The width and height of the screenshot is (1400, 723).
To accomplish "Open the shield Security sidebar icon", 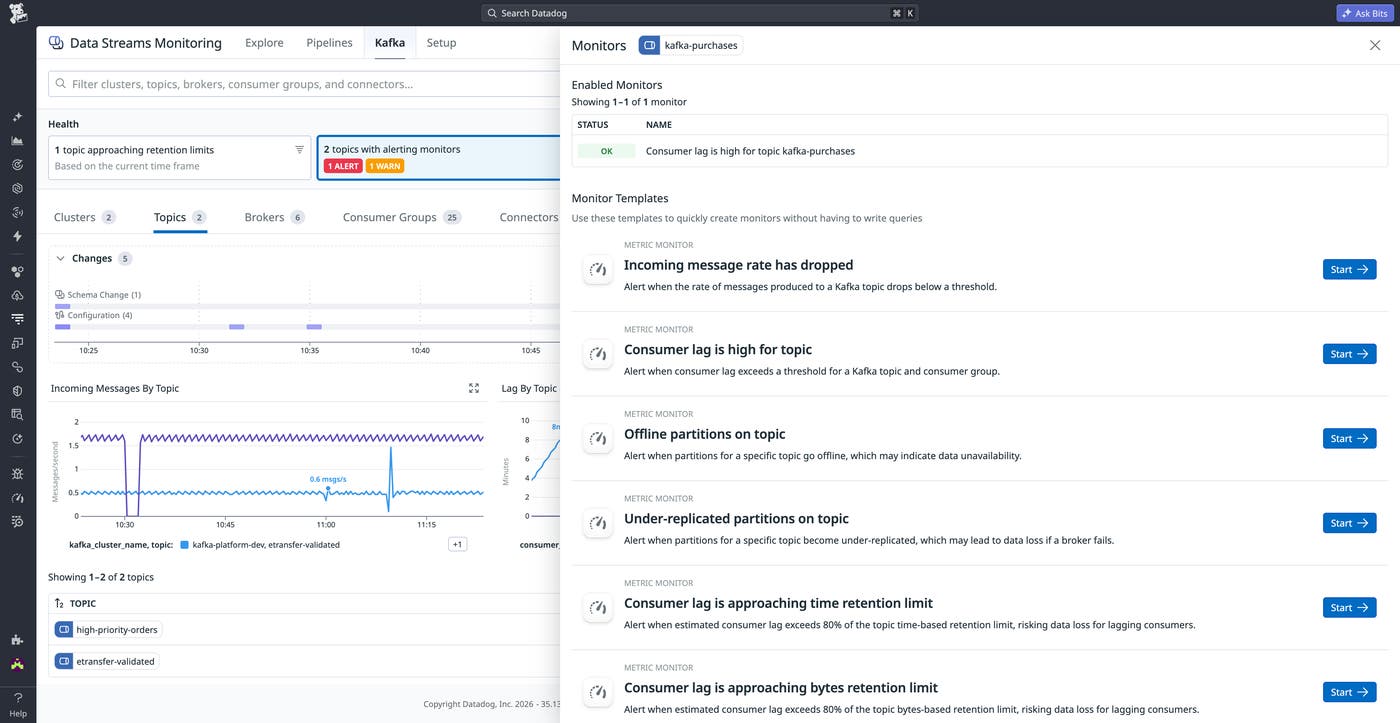I will click(x=17, y=391).
